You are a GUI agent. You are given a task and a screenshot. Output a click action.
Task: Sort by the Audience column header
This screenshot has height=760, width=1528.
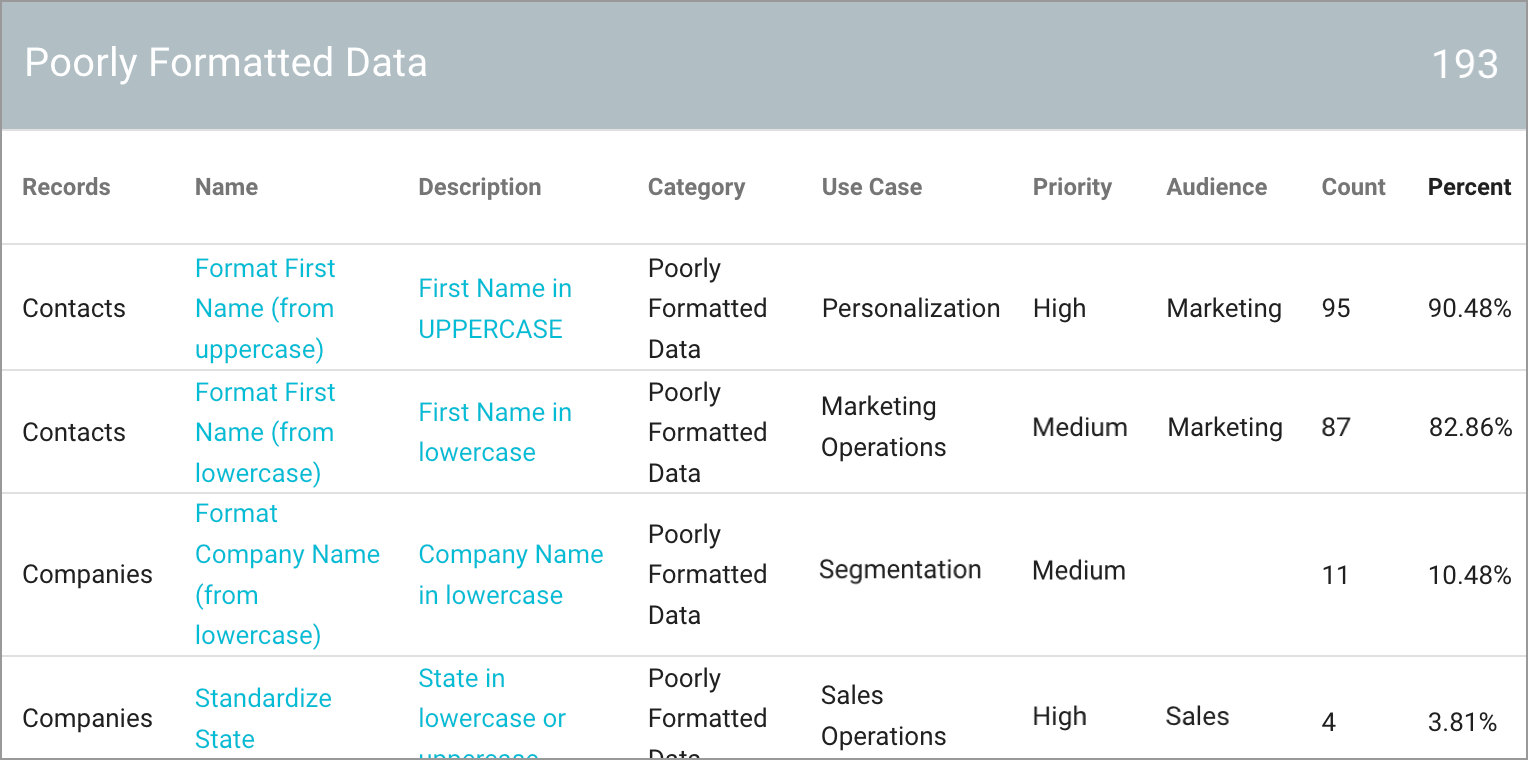pyautogui.click(x=1216, y=187)
